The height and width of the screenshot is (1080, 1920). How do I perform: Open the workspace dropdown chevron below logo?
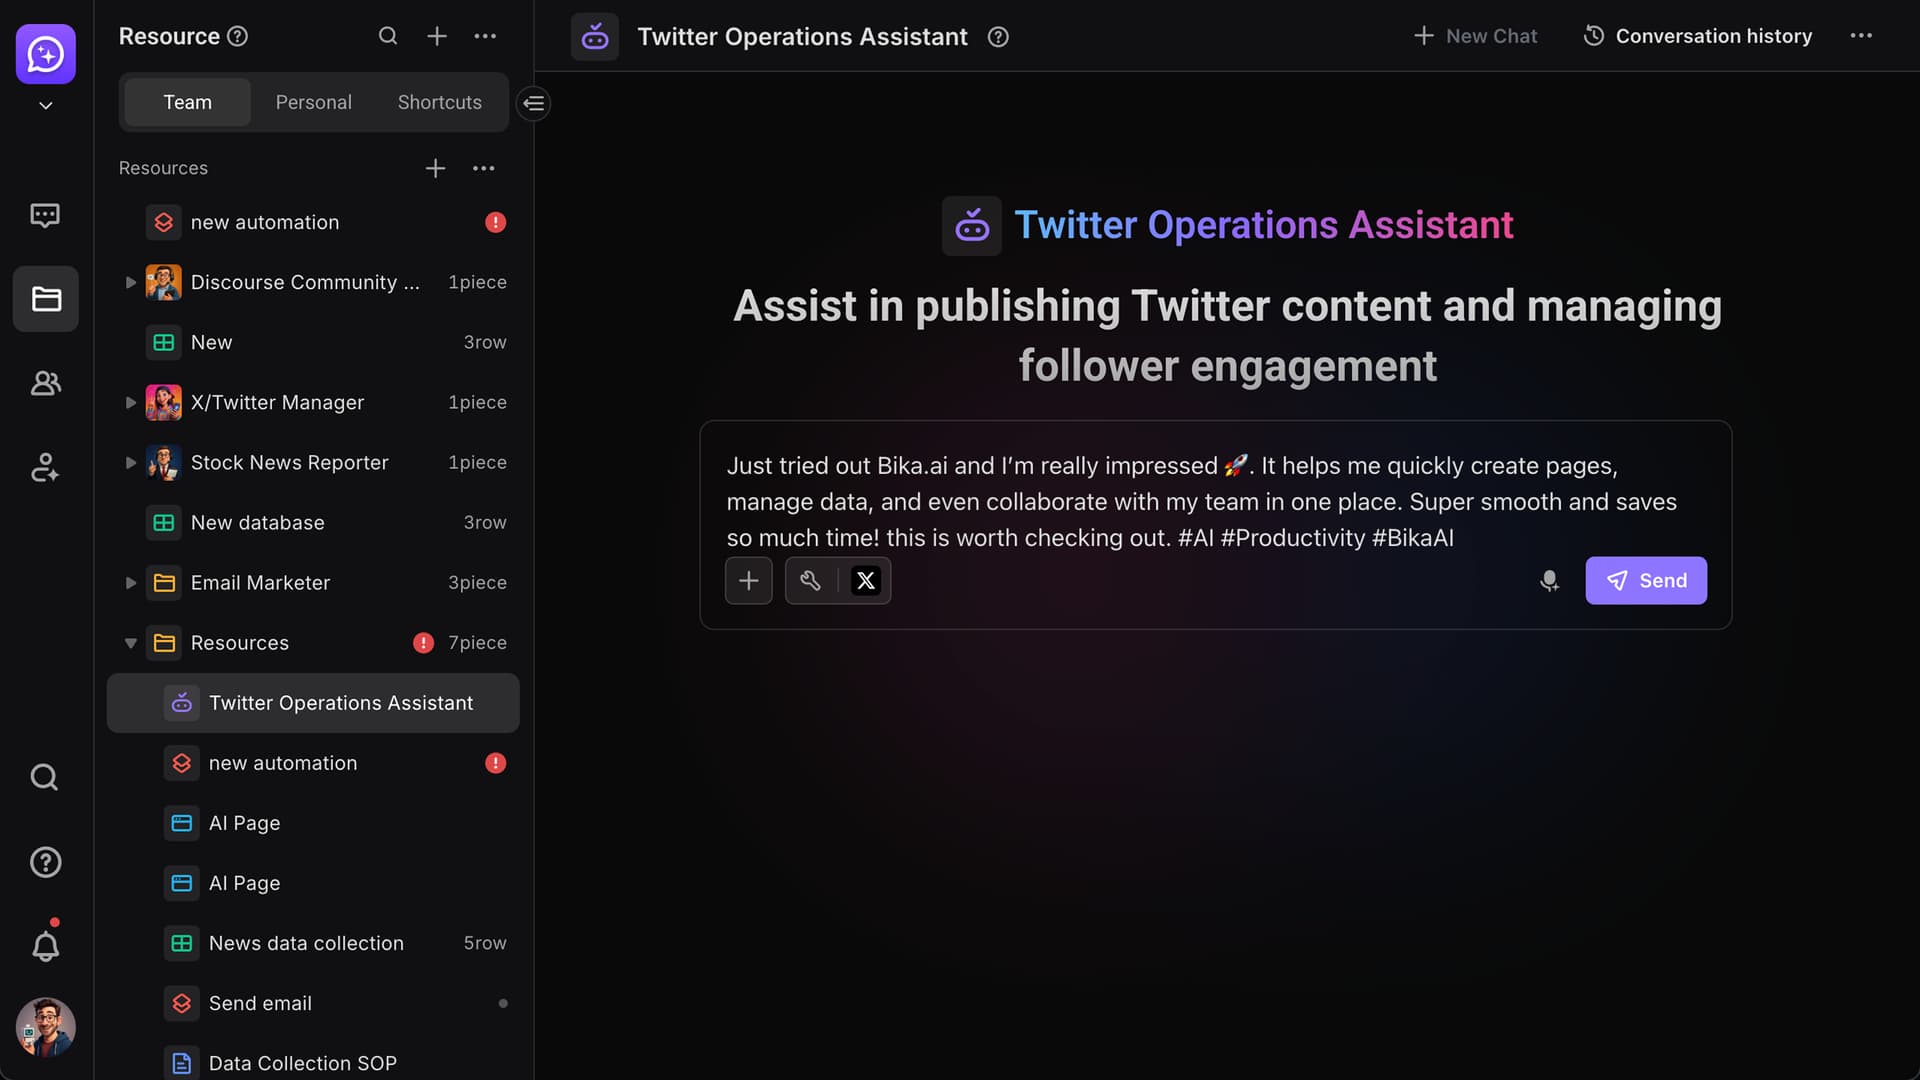click(45, 106)
